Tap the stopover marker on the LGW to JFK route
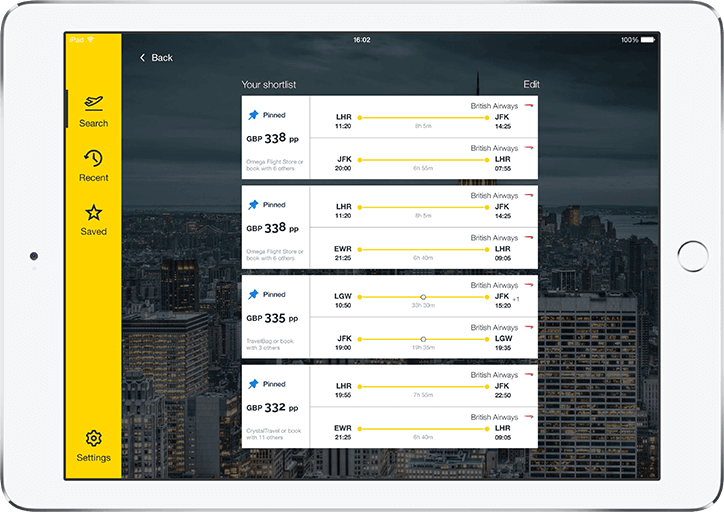The height and width of the screenshot is (512, 724). (x=423, y=297)
